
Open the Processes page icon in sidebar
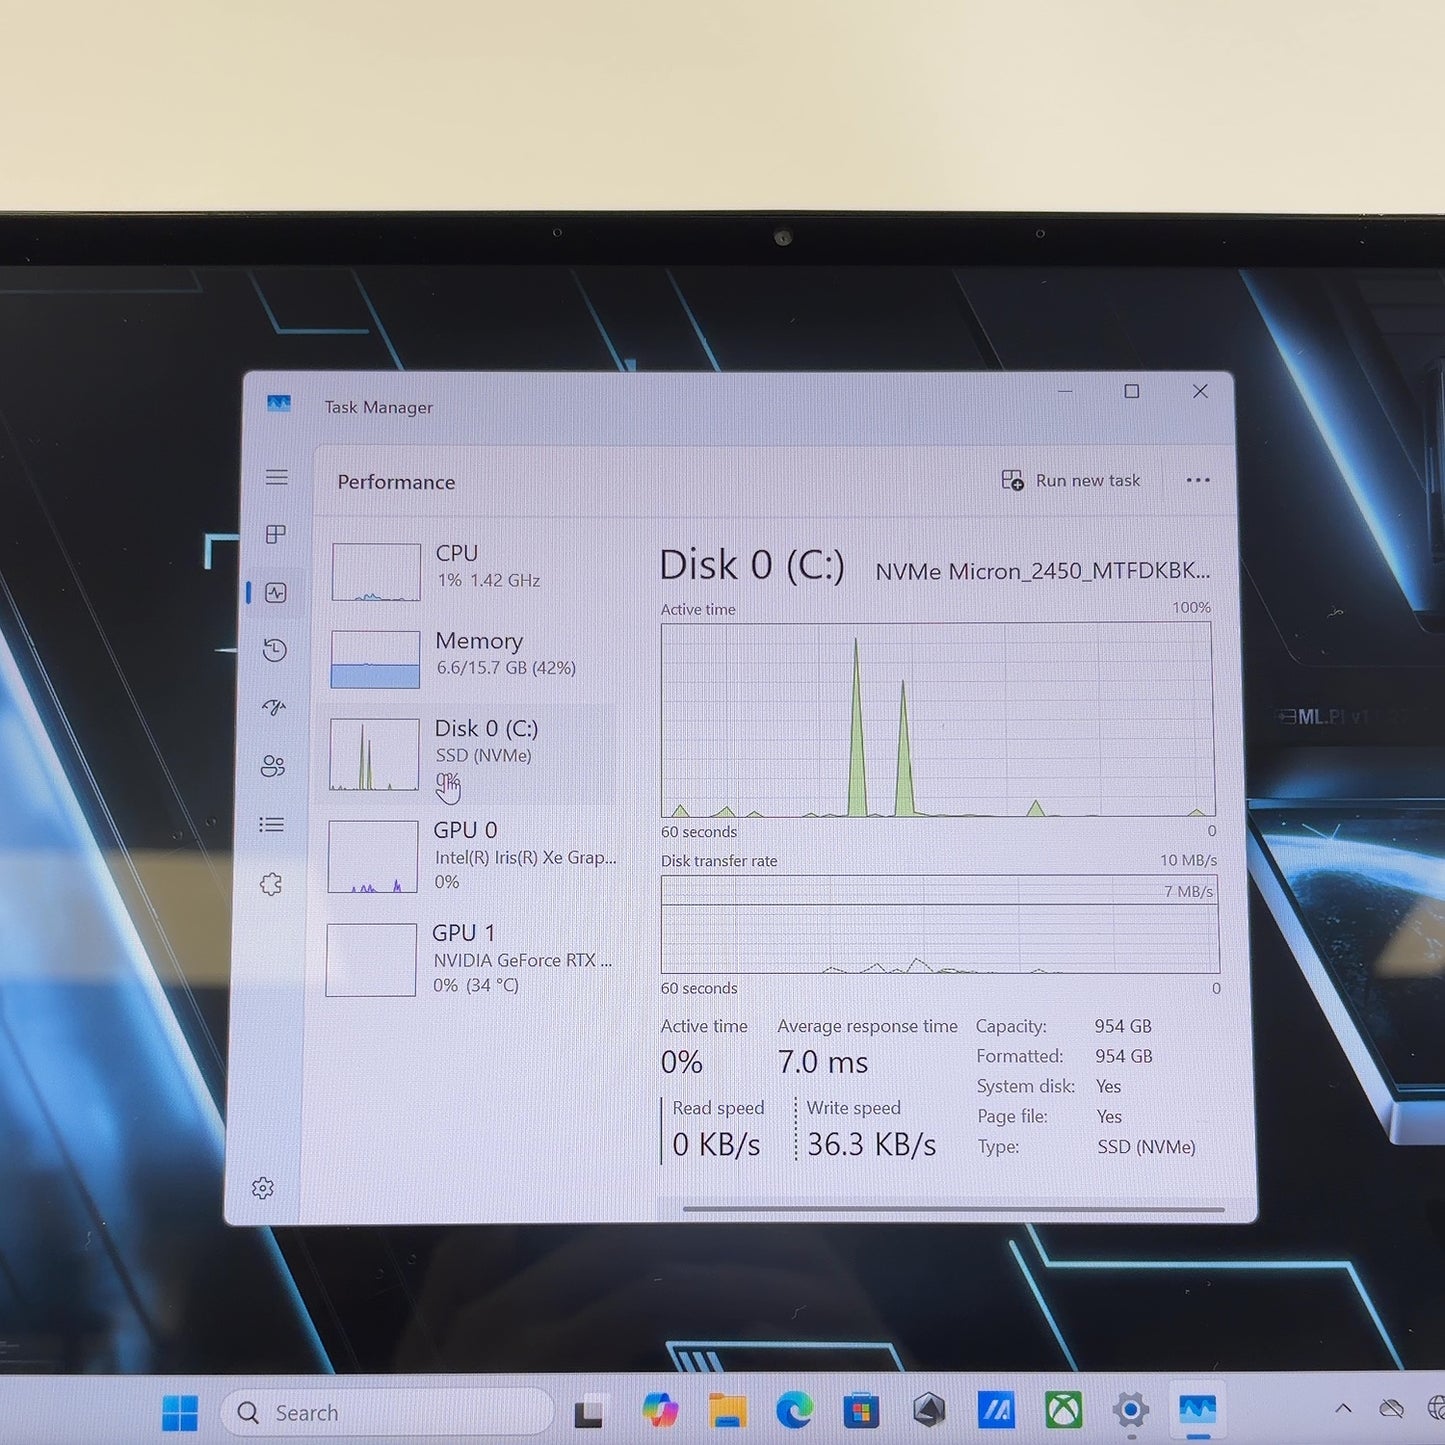[276, 534]
